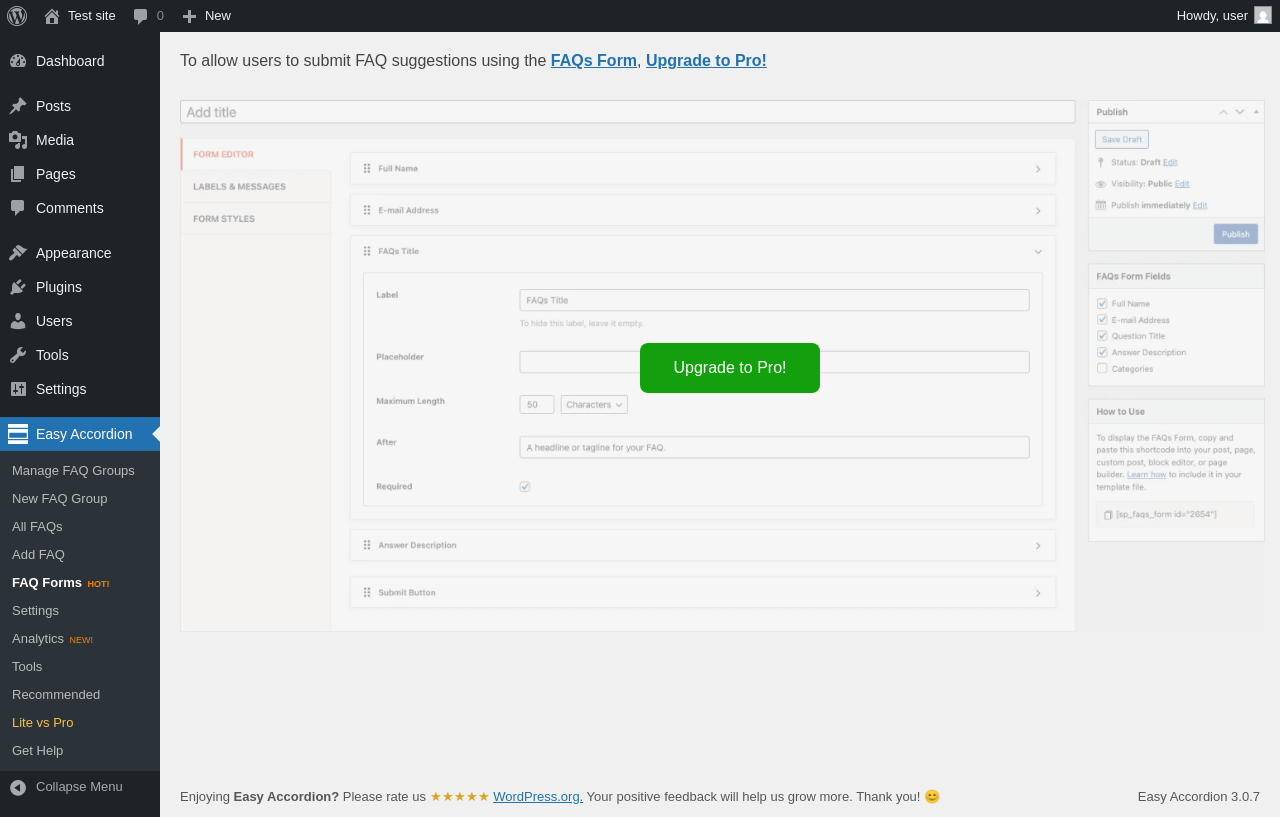The width and height of the screenshot is (1280, 817).
Task: Open Comments via sidebar speech-bubble icon
Action: [x=18, y=208]
